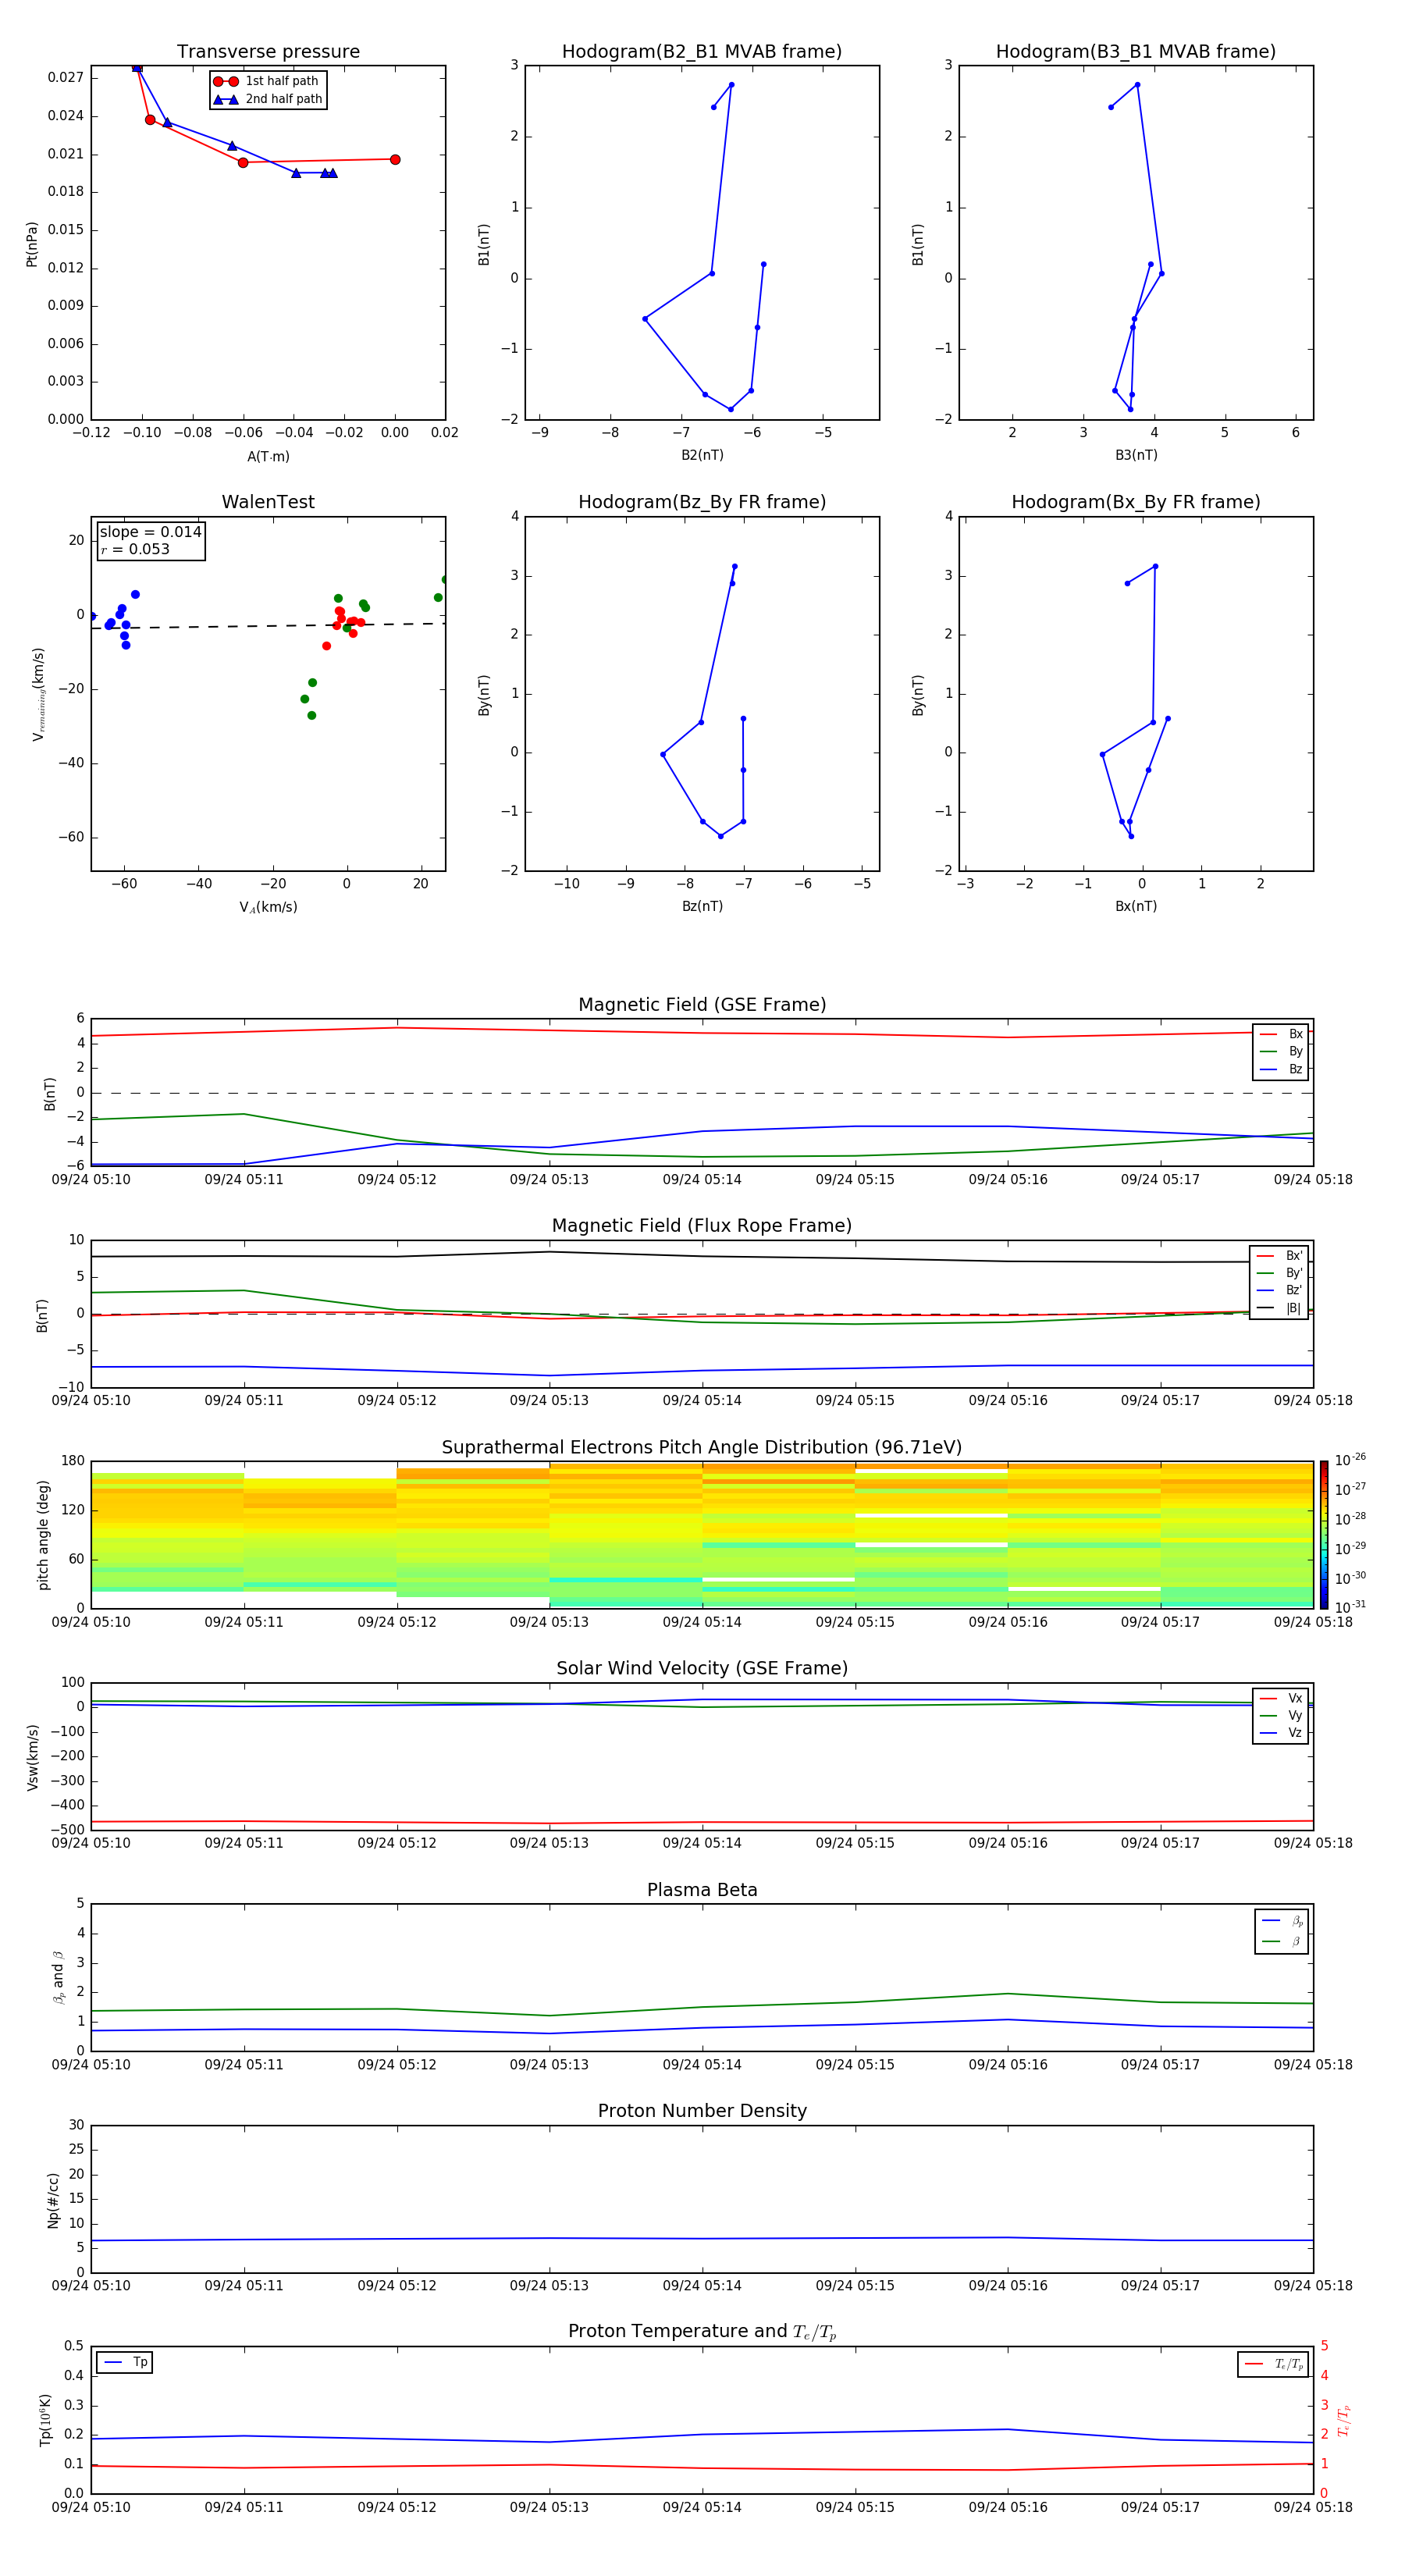Click the "Bz(nT)" x-axis label of hodogram
This screenshot has height=2576, width=1405.
click(x=702, y=906)
